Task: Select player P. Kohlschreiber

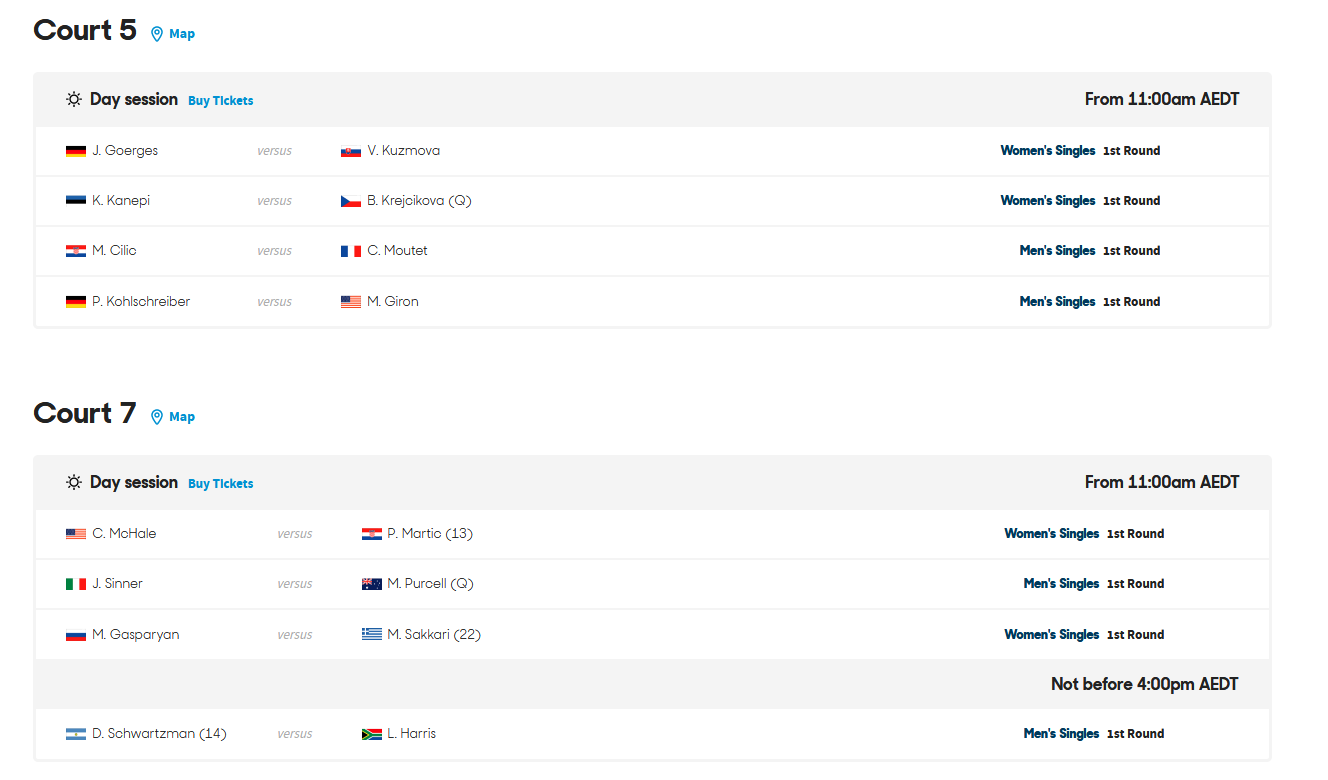Action: point(141,302)
